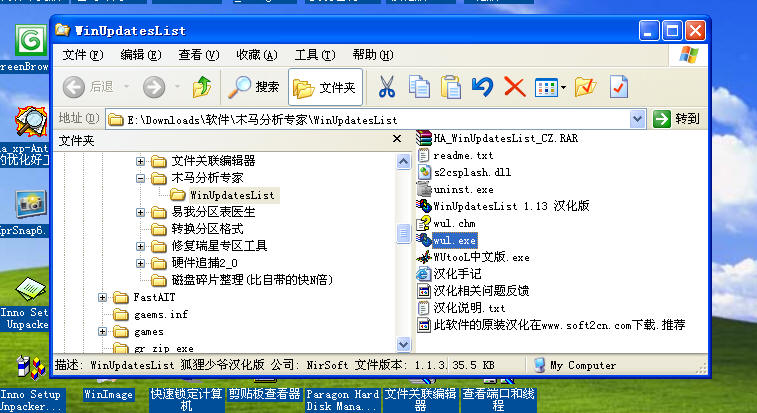Open the address bar dropdown arrow
Image resolution: width=757 pixels, height=413 pixels.
(x=637, y=119)
